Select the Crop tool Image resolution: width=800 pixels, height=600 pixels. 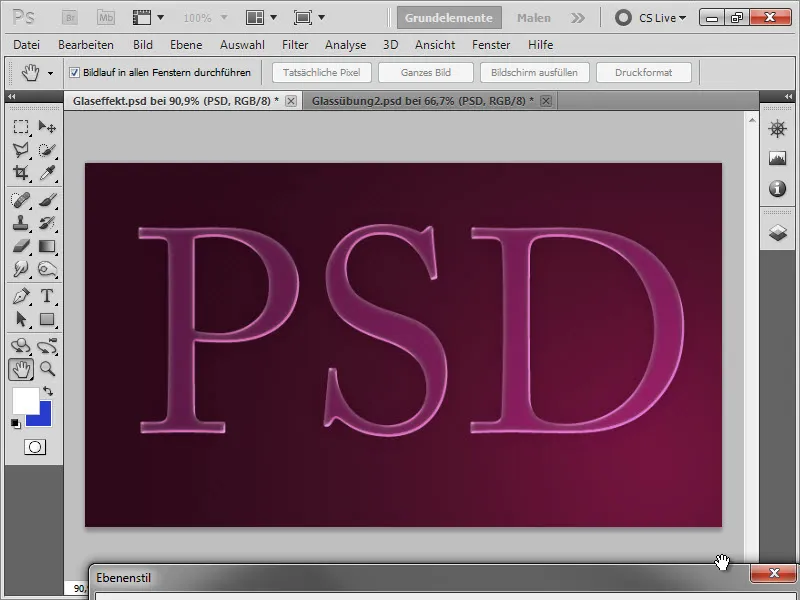21,172
